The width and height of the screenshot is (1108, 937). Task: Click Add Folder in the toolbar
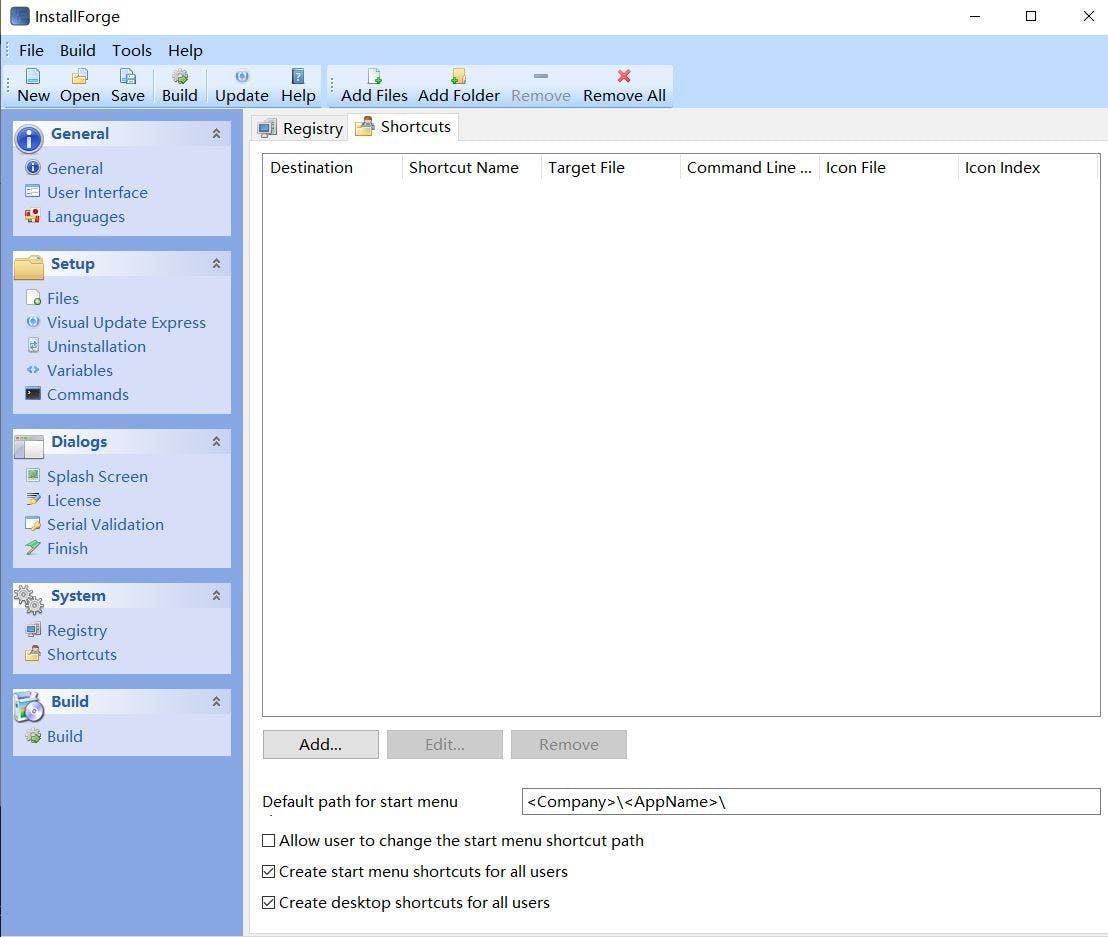click(458, 85)
